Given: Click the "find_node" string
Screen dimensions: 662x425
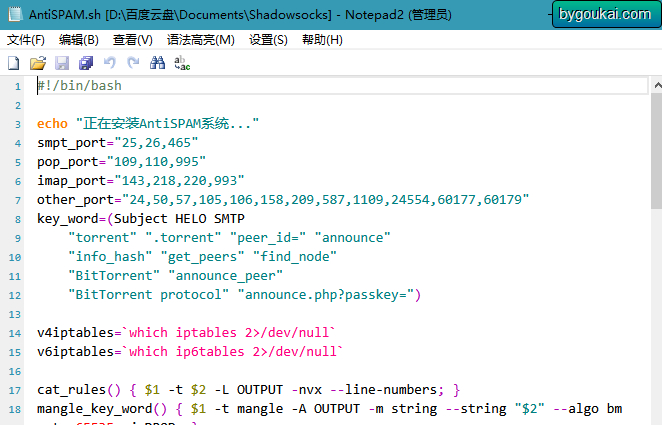Looking at the screenshot, I should point(295,257).
